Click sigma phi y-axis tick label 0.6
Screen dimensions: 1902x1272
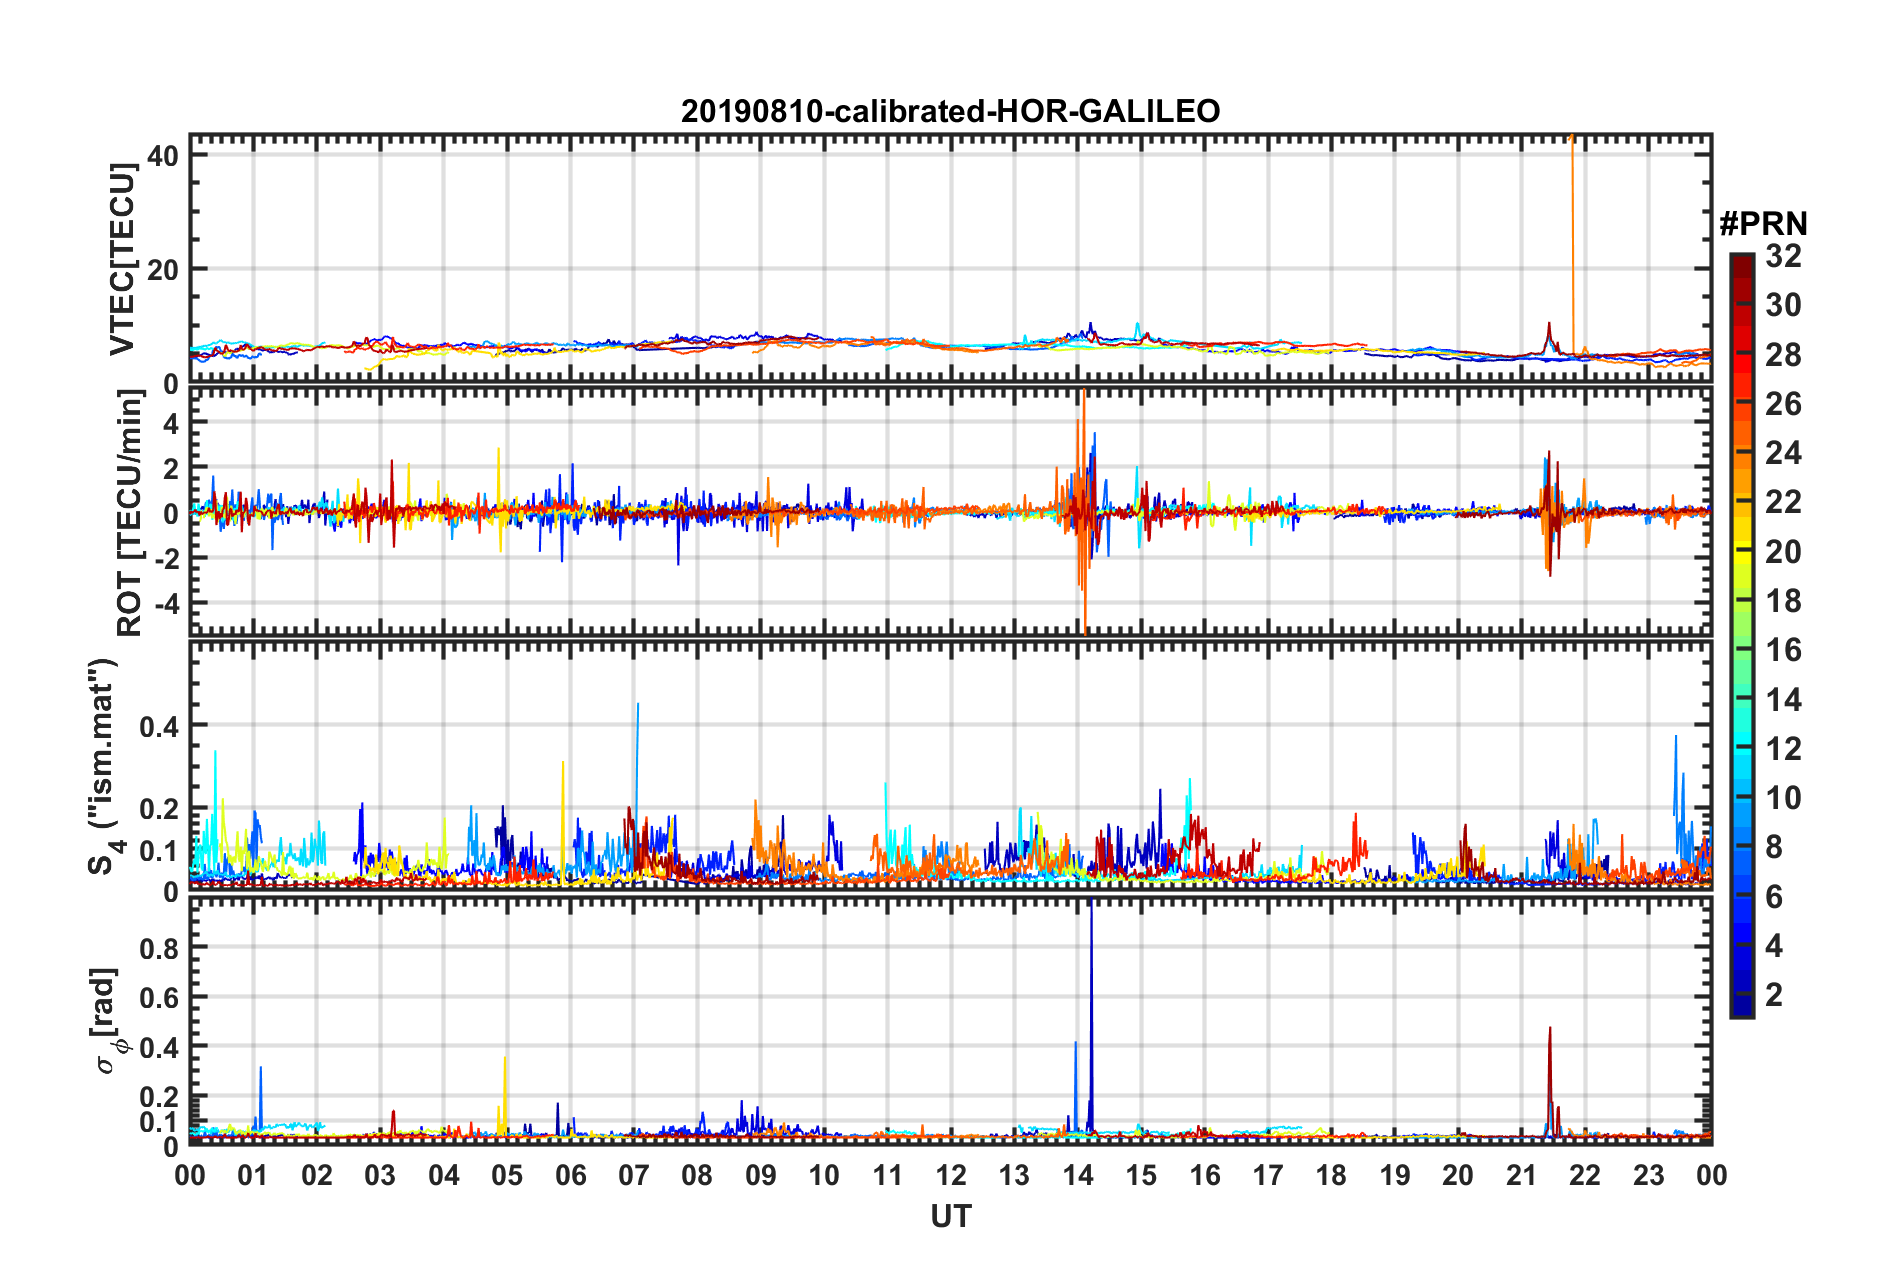click(x=159, y=997)
